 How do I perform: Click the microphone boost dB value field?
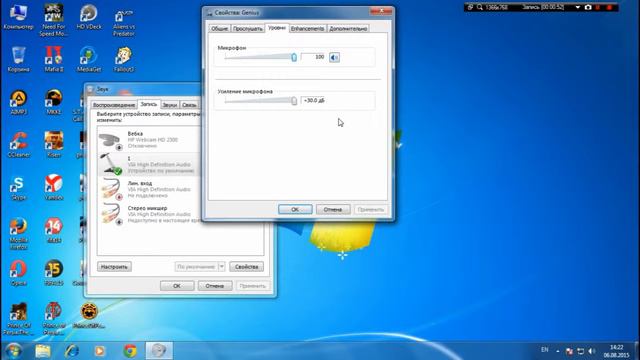click(314, 100)
